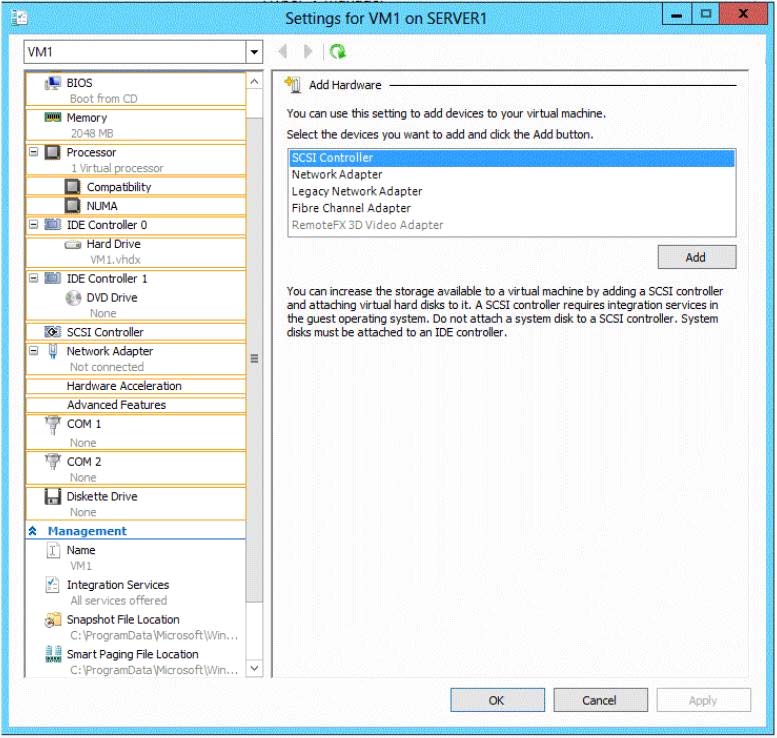This screenshot has height=738, width=777.
Task: Click the Diskette Drive floppy icon
Action: click(53, 497)
